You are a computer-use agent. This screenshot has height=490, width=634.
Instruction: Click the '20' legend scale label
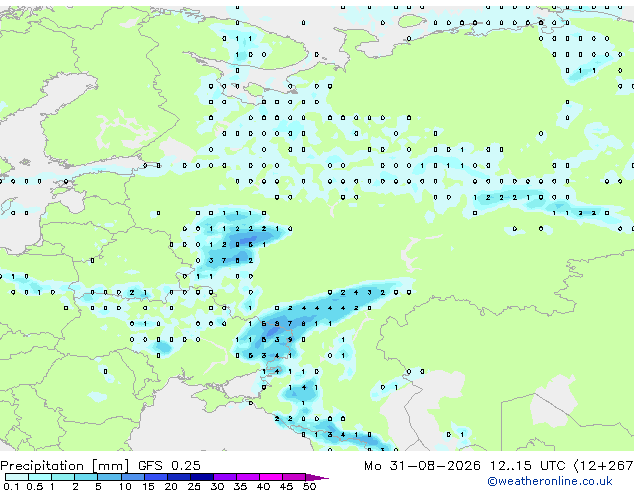(171, 486)
